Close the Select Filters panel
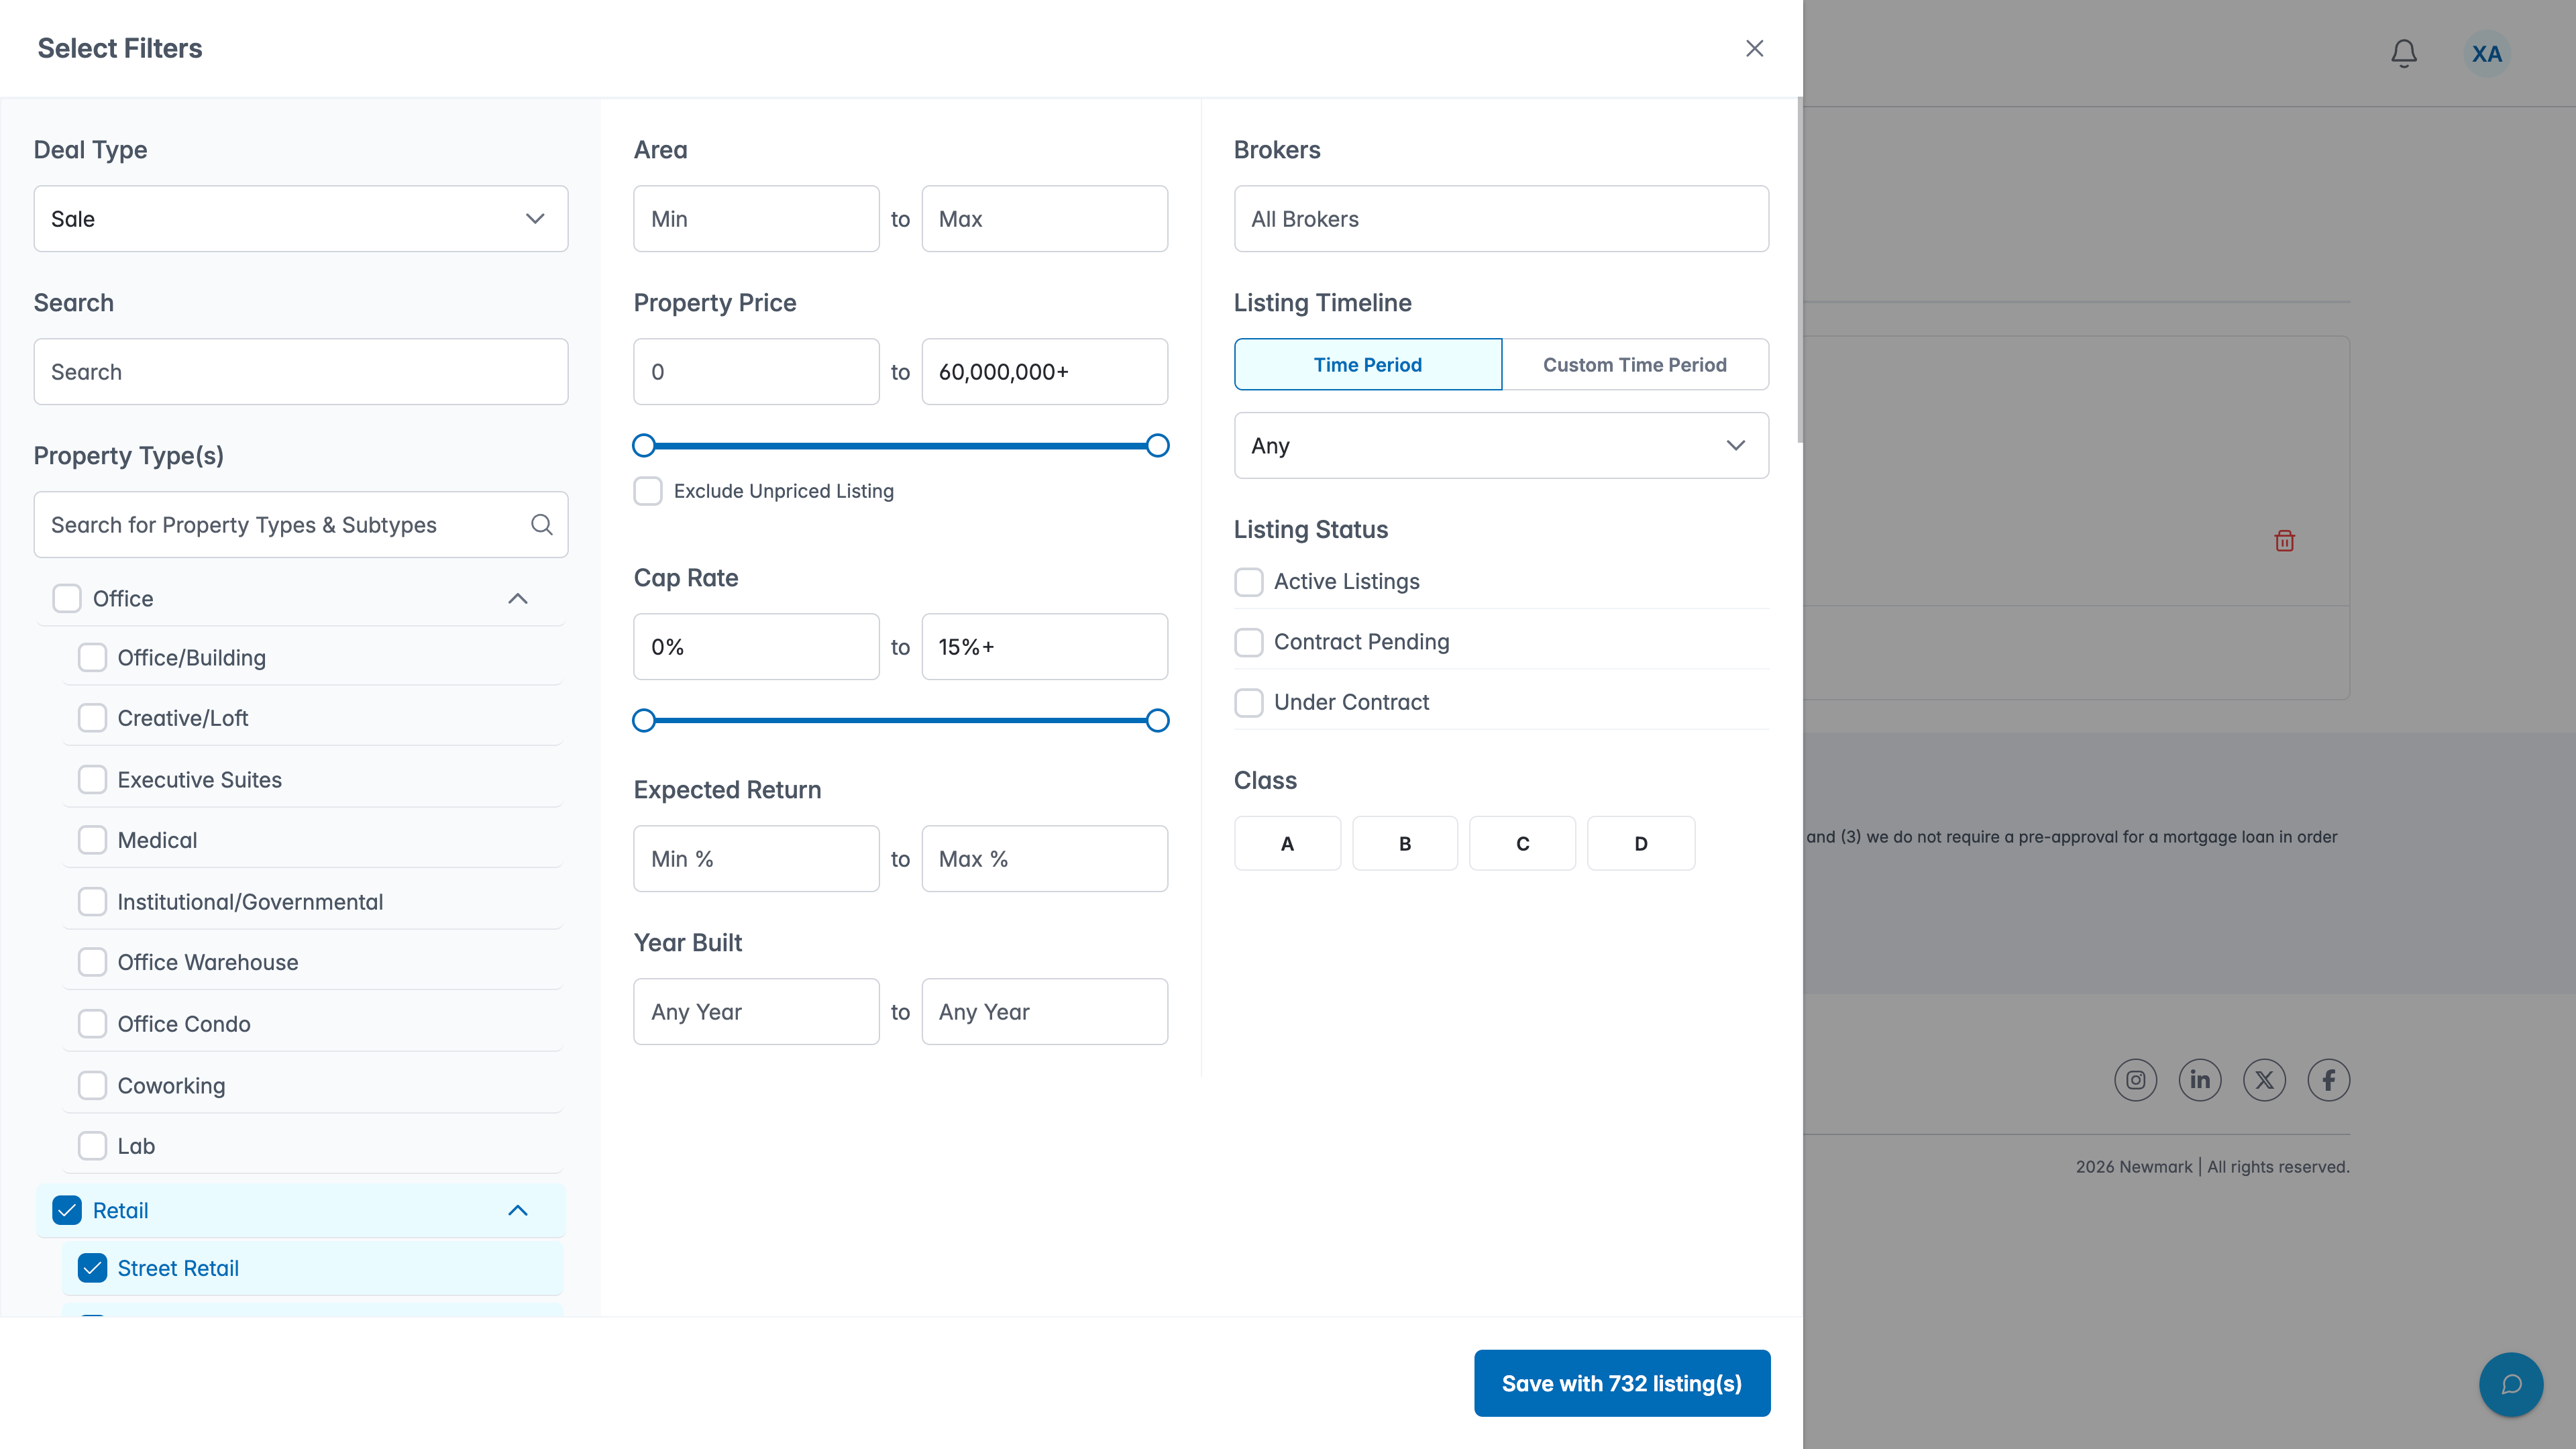The height and width of the screenshot is (1449, 2576). tap(1754, 48)
